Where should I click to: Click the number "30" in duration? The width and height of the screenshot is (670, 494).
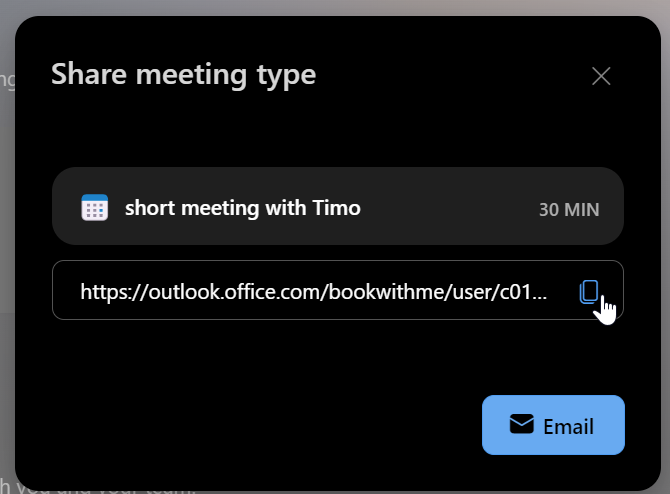coord(549,209)
